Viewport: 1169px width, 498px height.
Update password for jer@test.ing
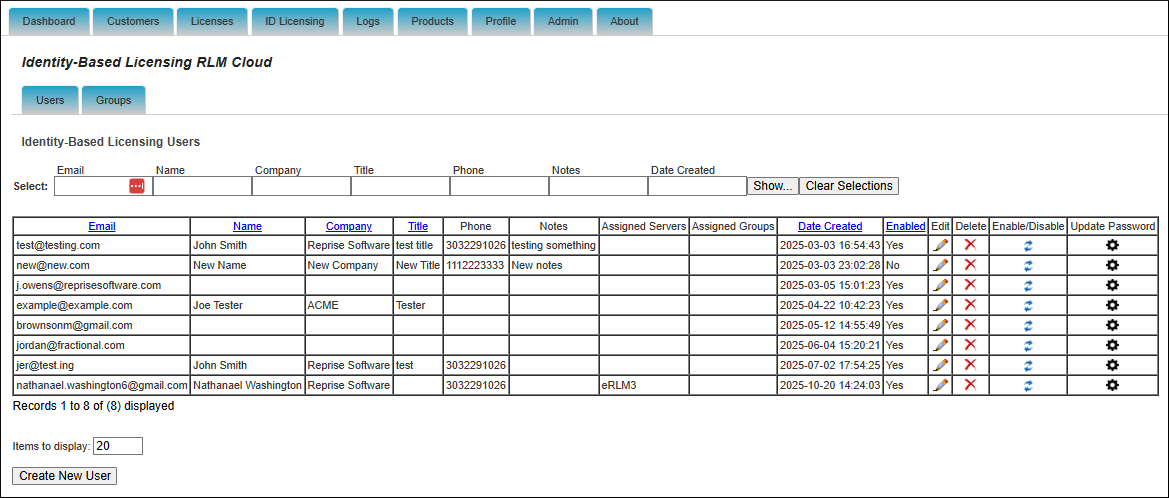(x=1112, y=365)
